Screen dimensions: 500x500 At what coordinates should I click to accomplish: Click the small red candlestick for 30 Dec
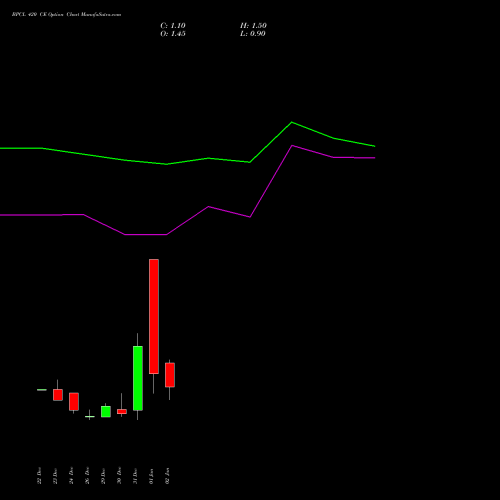[x=122, y=411]
